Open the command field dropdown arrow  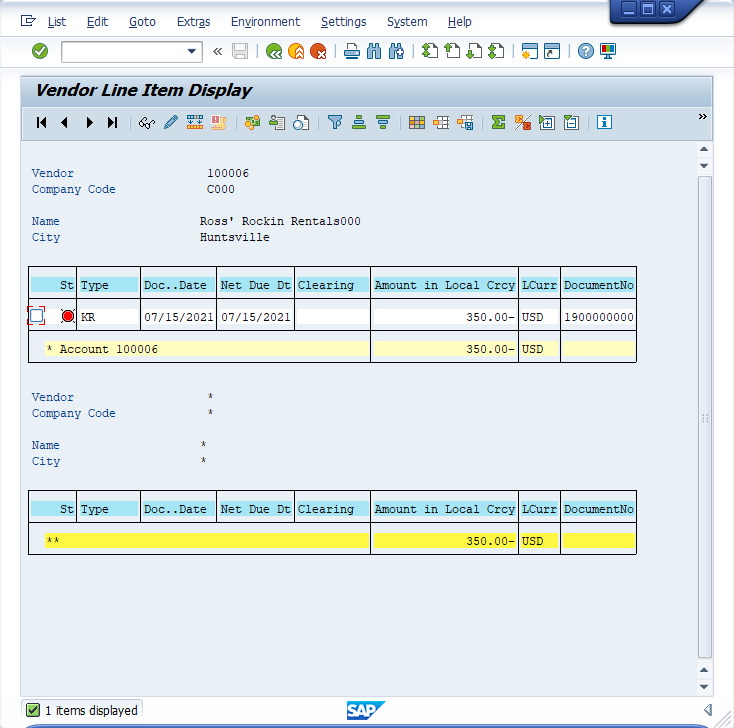pos(191,51)
